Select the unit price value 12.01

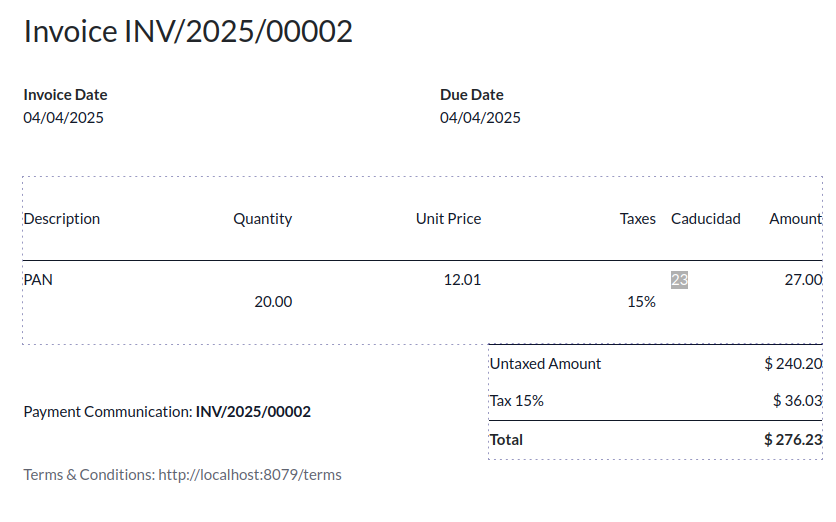click(x=462, y=279)
